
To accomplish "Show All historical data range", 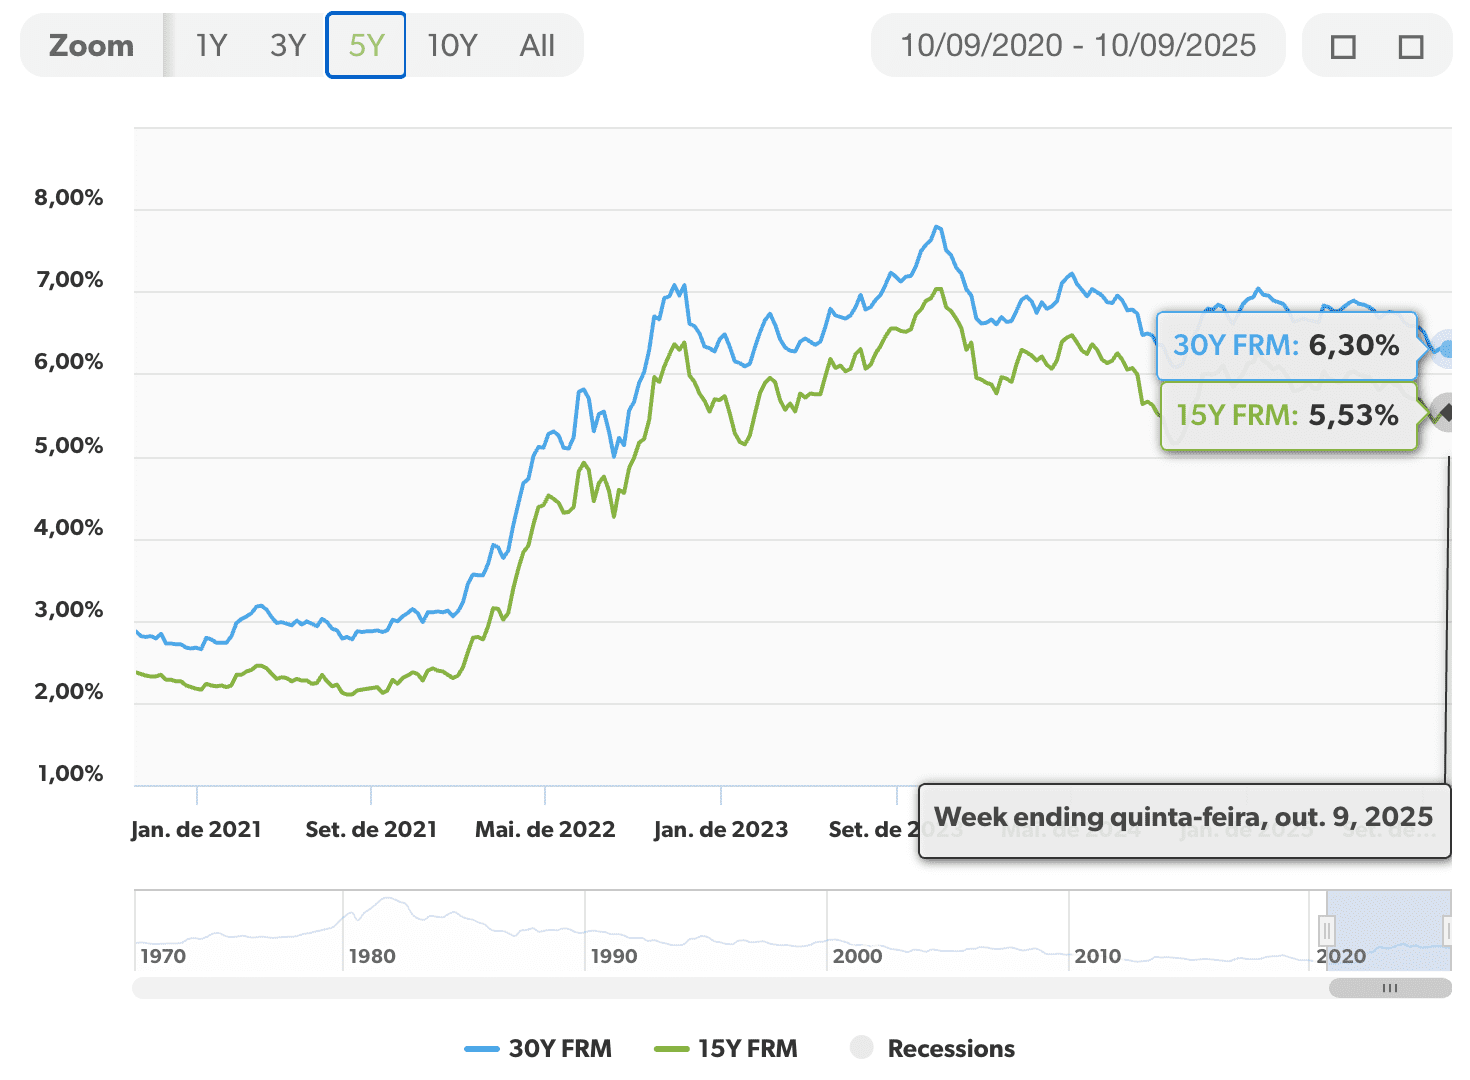I will (537, 46).
